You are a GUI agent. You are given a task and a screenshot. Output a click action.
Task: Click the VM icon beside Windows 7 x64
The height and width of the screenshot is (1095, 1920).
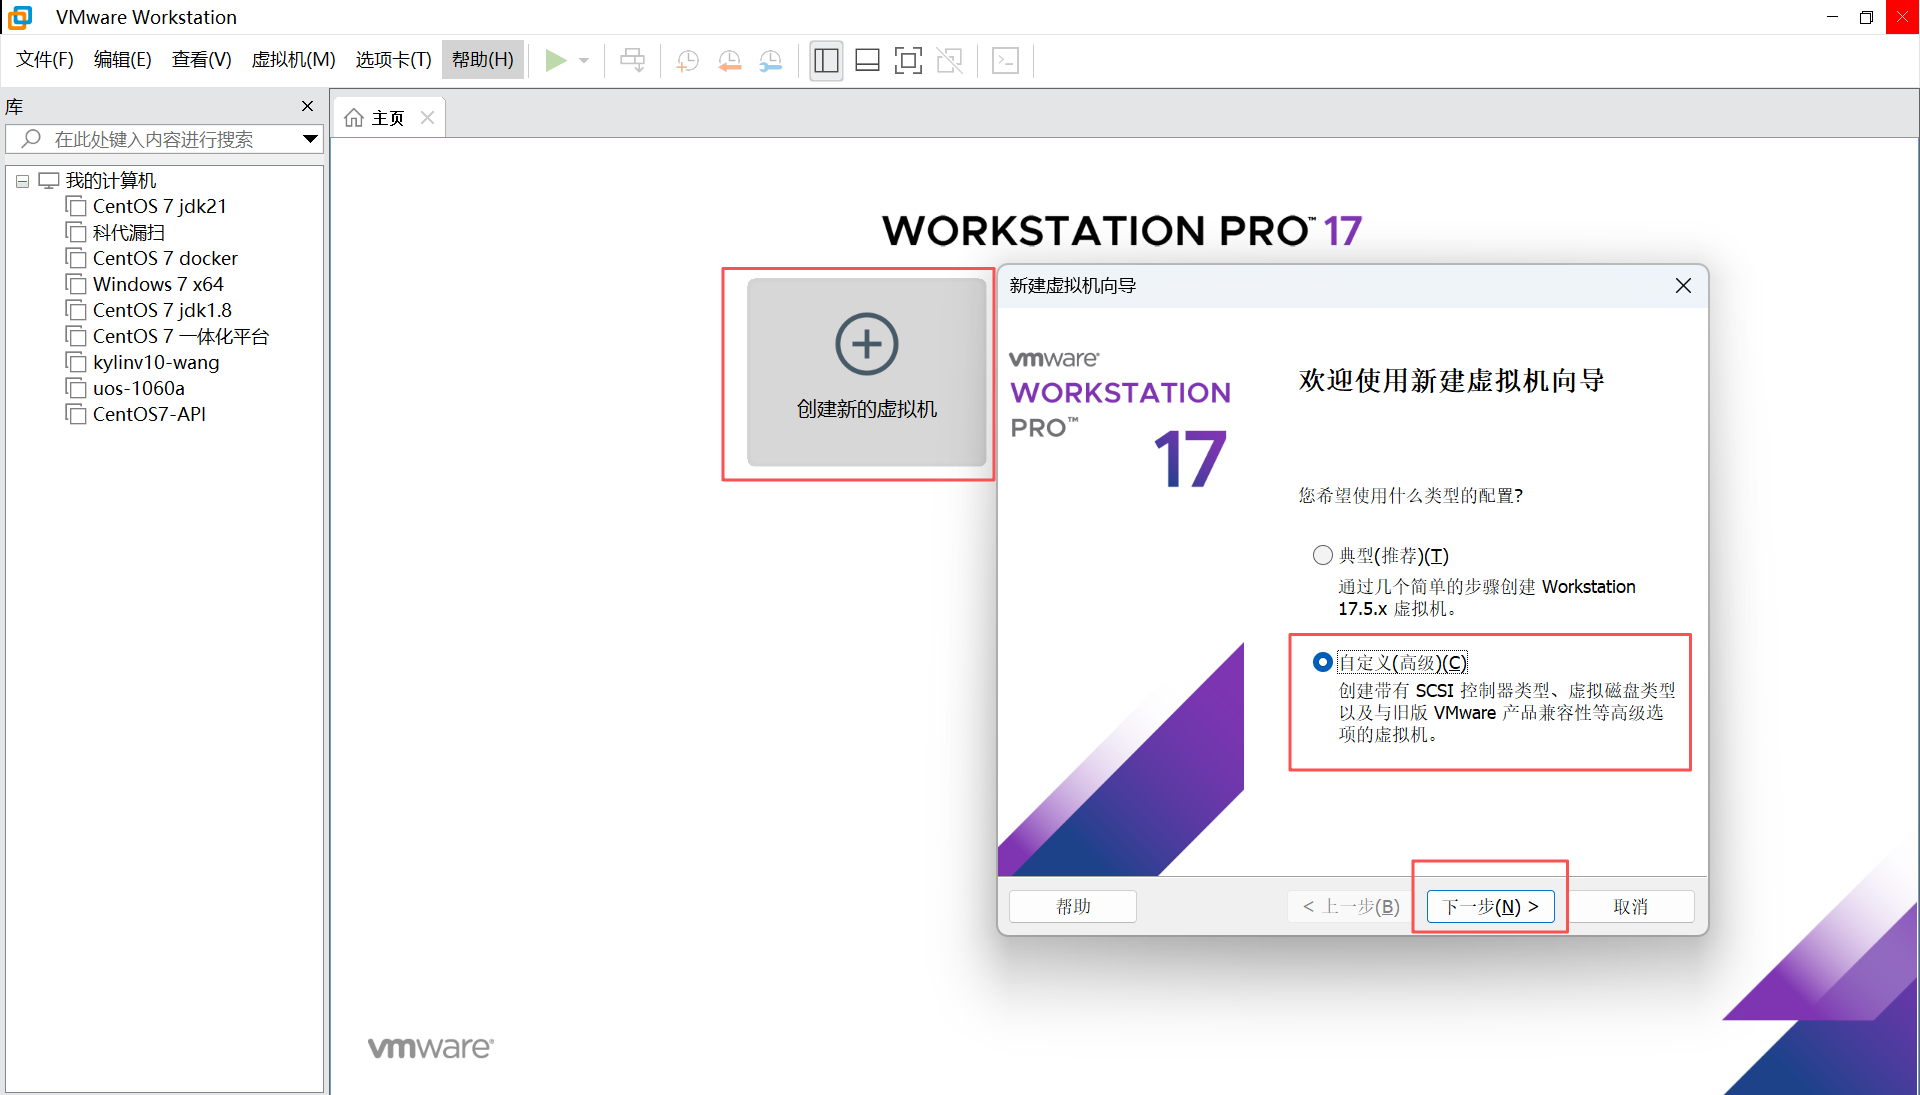click(76, 284)
